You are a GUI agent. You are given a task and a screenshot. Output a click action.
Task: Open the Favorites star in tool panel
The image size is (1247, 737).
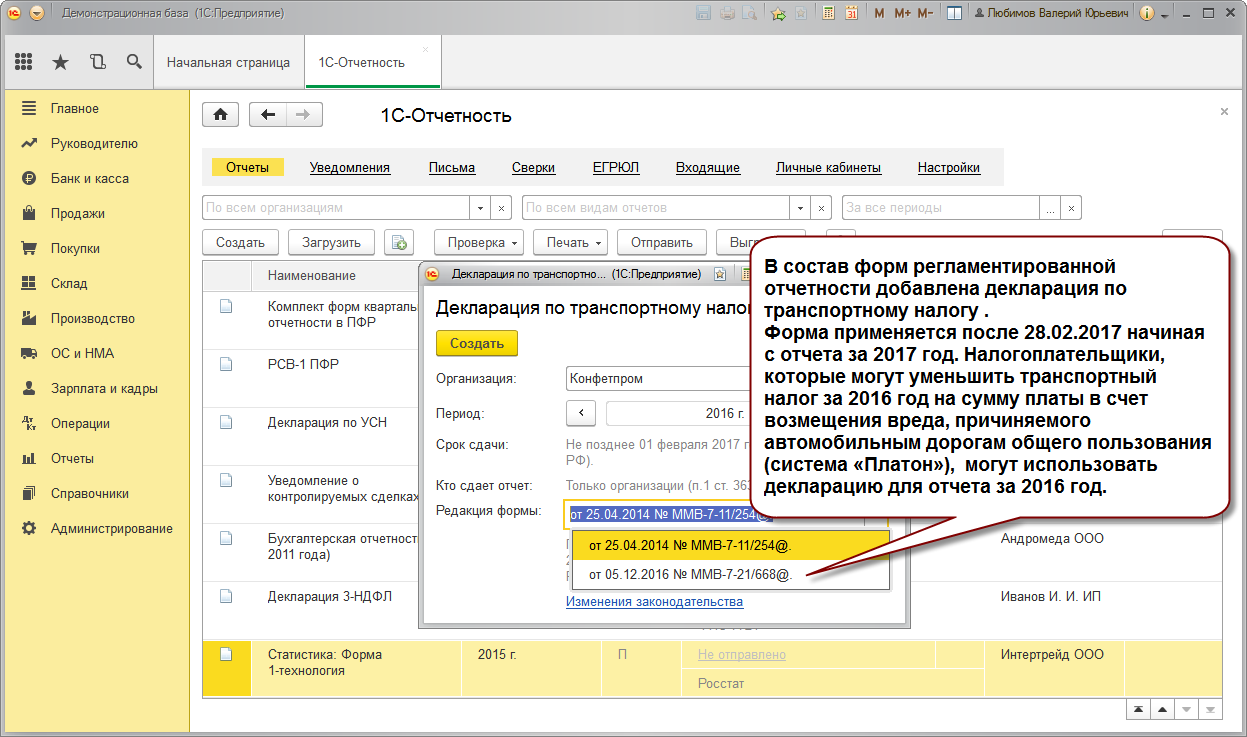click(60, 62)
